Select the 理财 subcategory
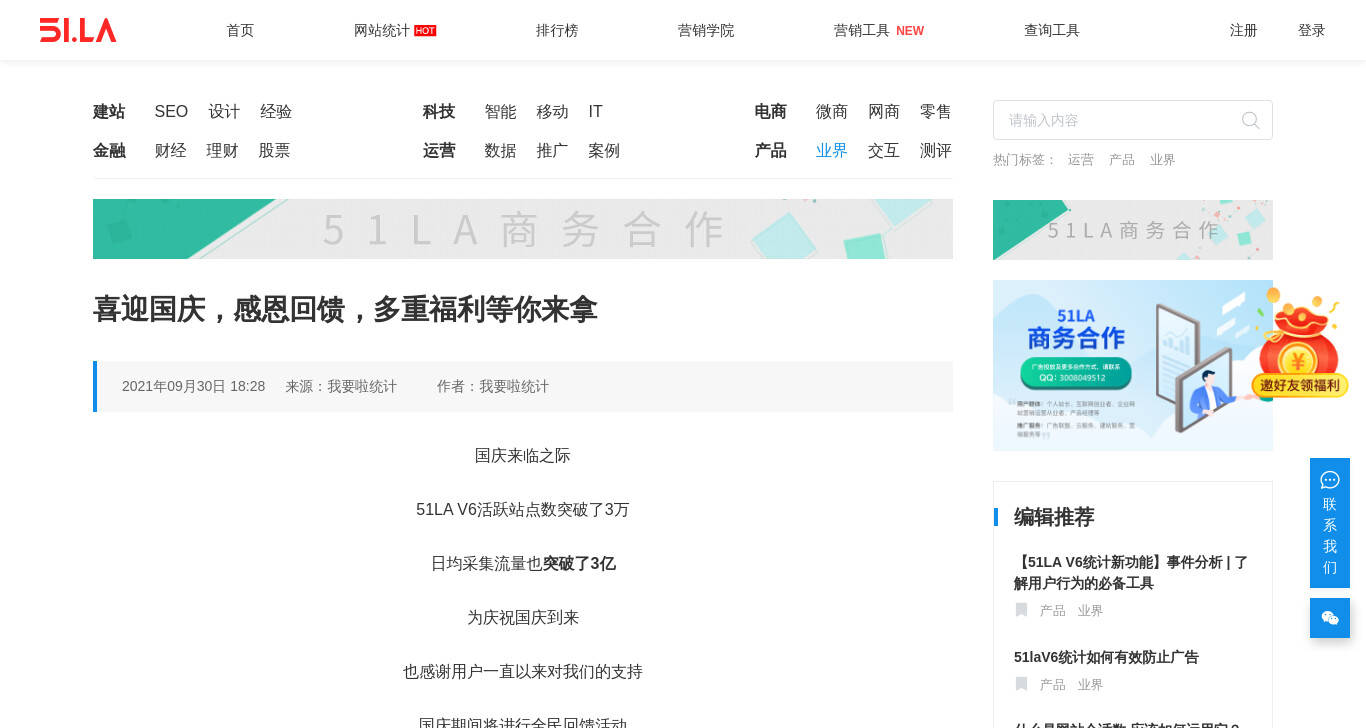The width and height of the screenshot is (1366, 728). (x=222, y=151)
